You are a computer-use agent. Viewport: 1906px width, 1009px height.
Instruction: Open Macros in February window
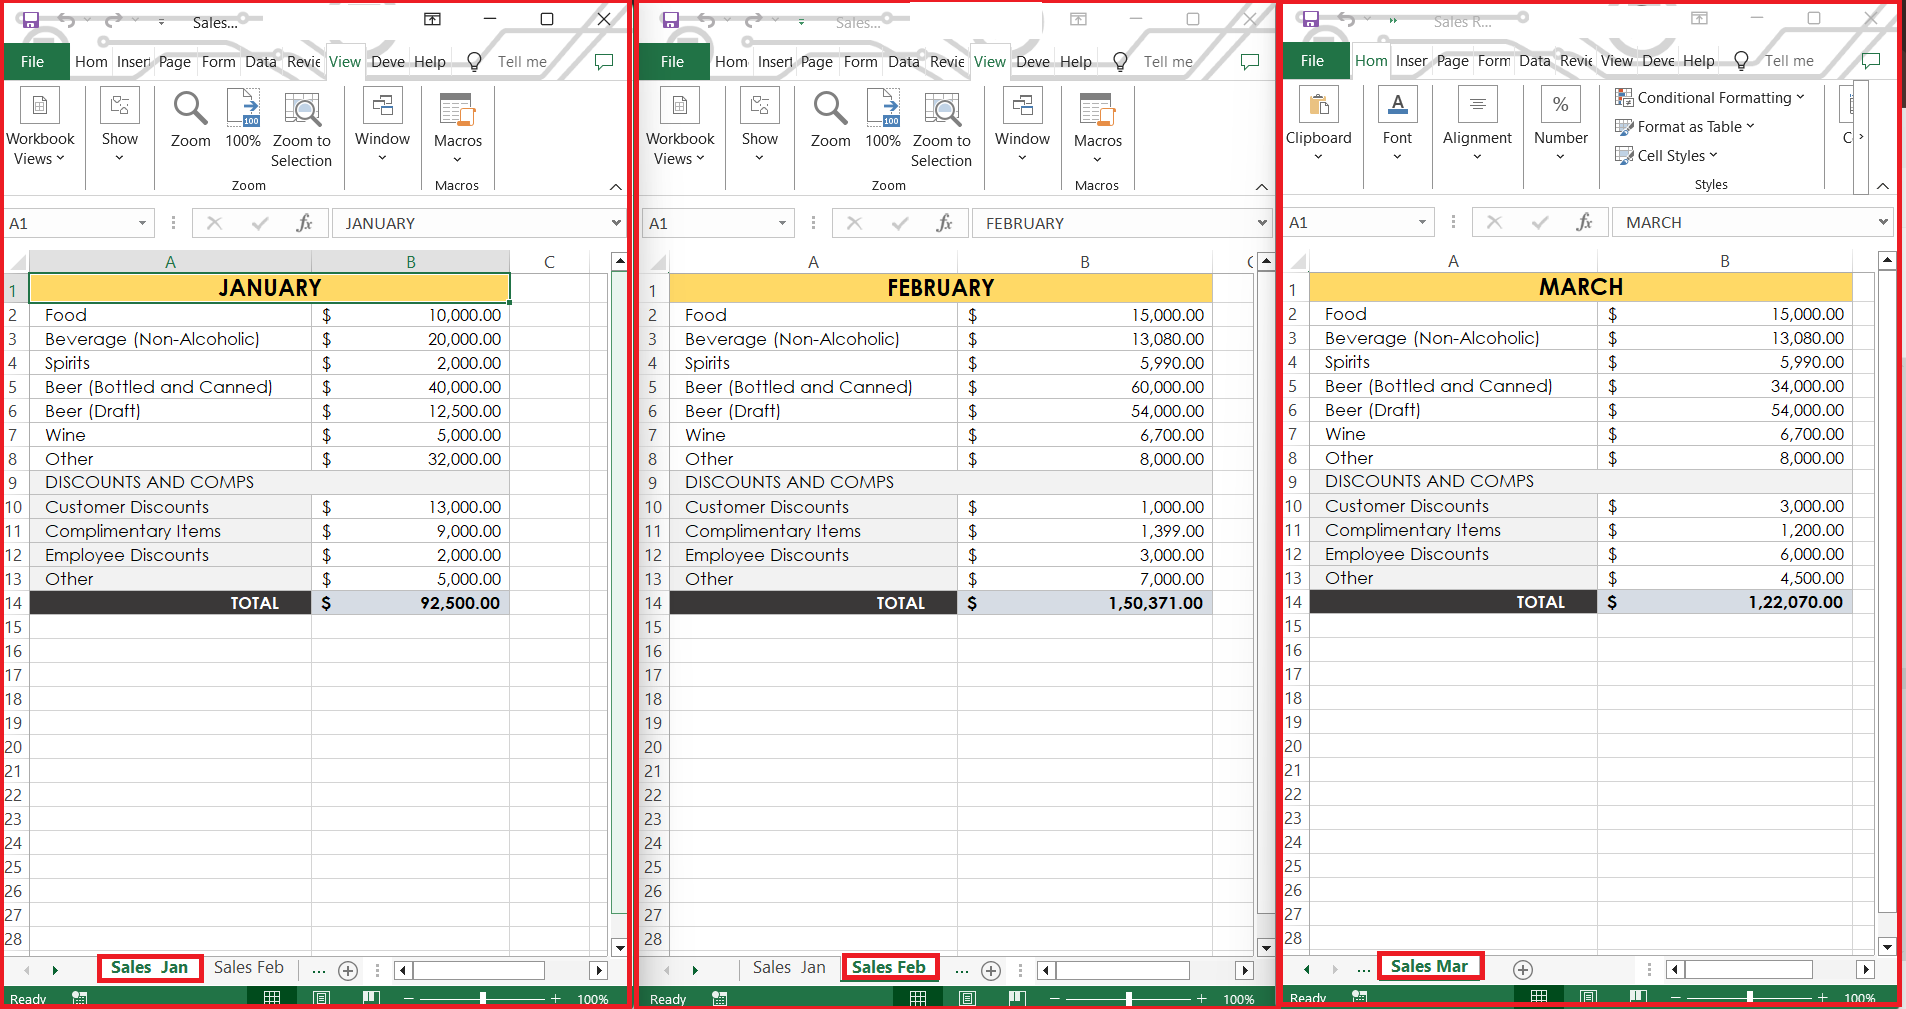(x=1098, y=128)
